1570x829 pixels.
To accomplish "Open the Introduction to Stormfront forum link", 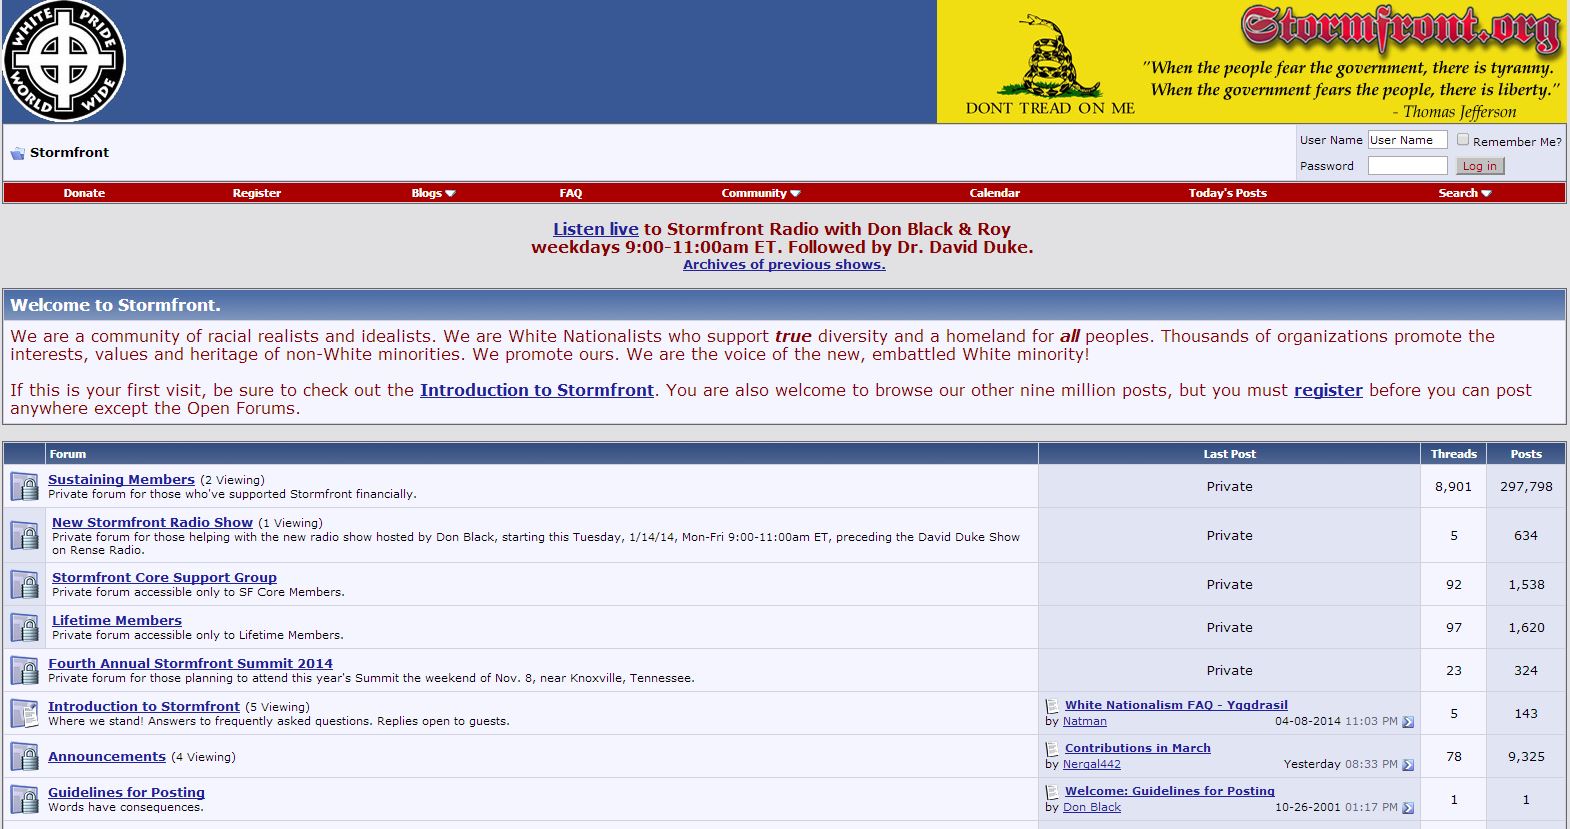I will [x=144, y=707].
